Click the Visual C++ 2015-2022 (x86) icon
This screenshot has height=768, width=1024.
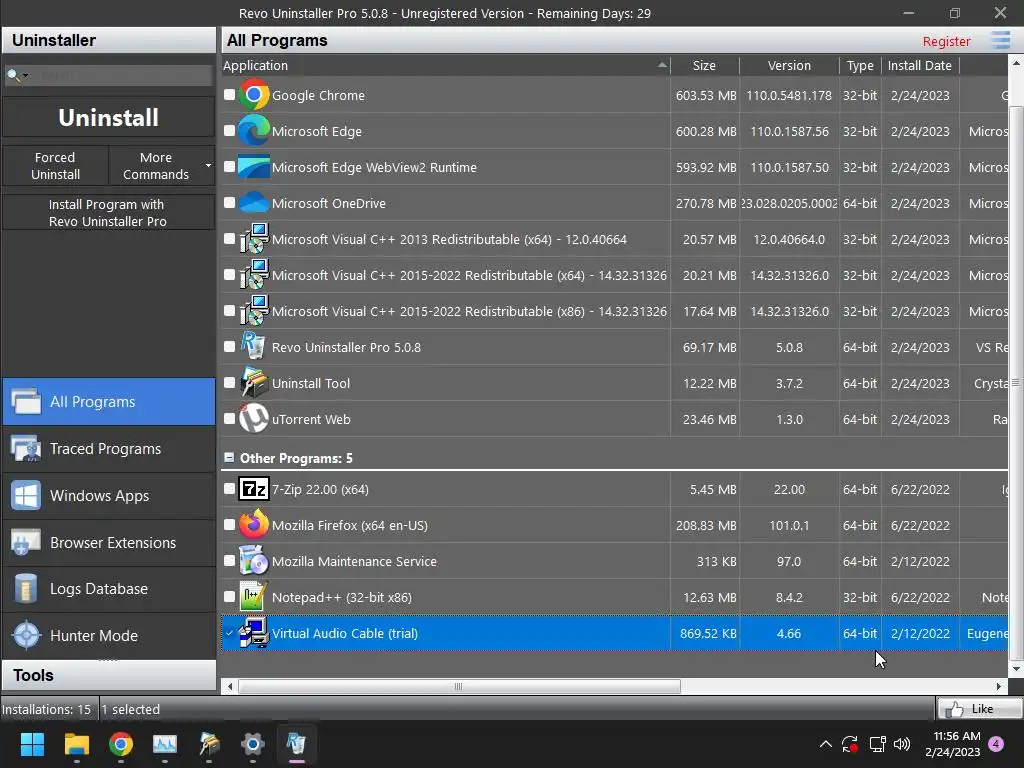[x=254, y=311]
